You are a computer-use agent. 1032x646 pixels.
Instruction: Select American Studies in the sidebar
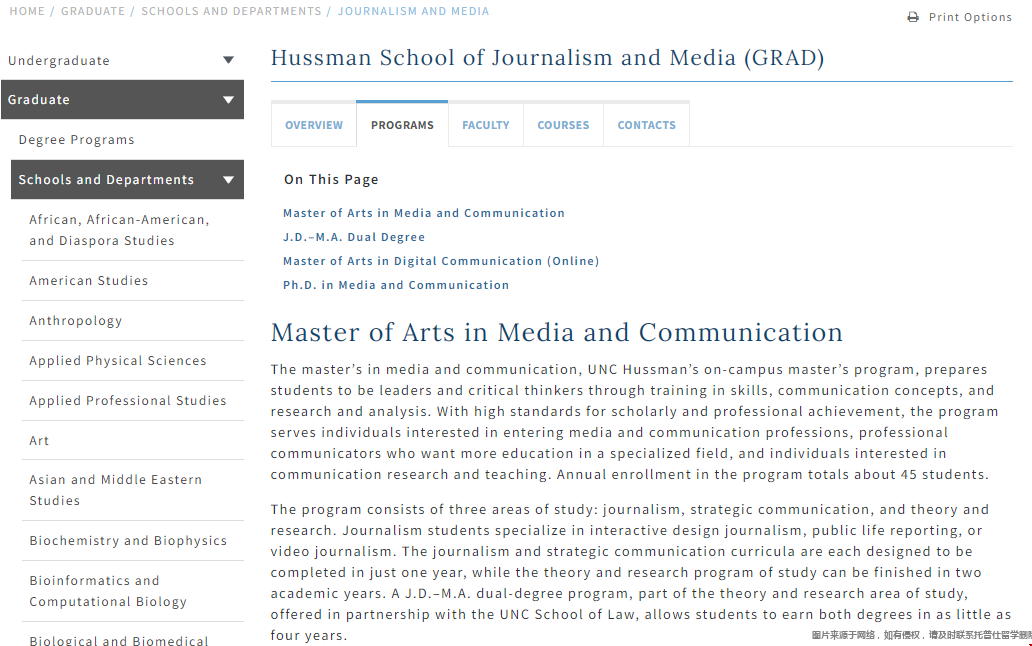(x=89, y=281)
